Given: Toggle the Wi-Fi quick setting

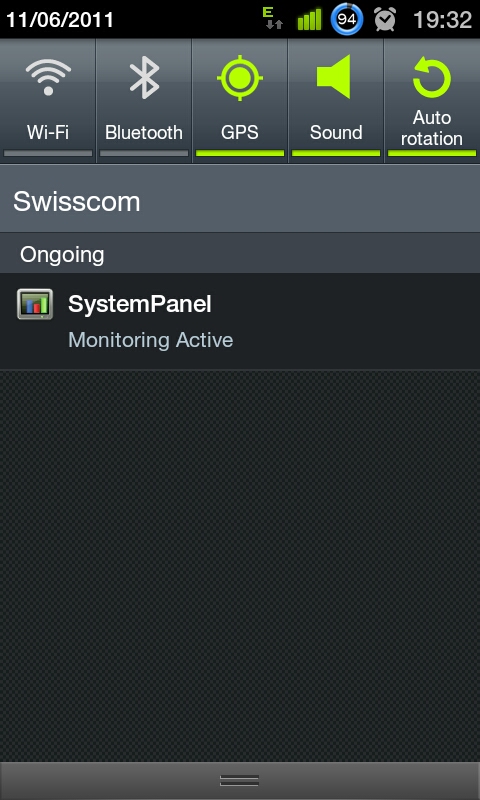Looking at the screenshot, I should coord(48,101).
